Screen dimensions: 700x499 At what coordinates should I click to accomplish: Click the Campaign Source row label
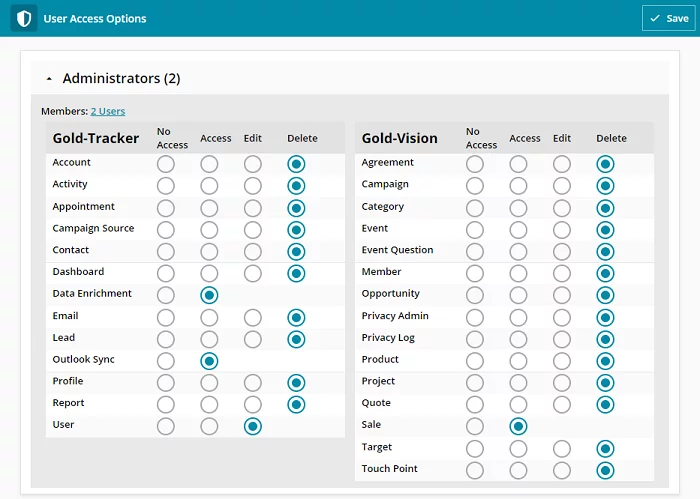pos(93,228)
